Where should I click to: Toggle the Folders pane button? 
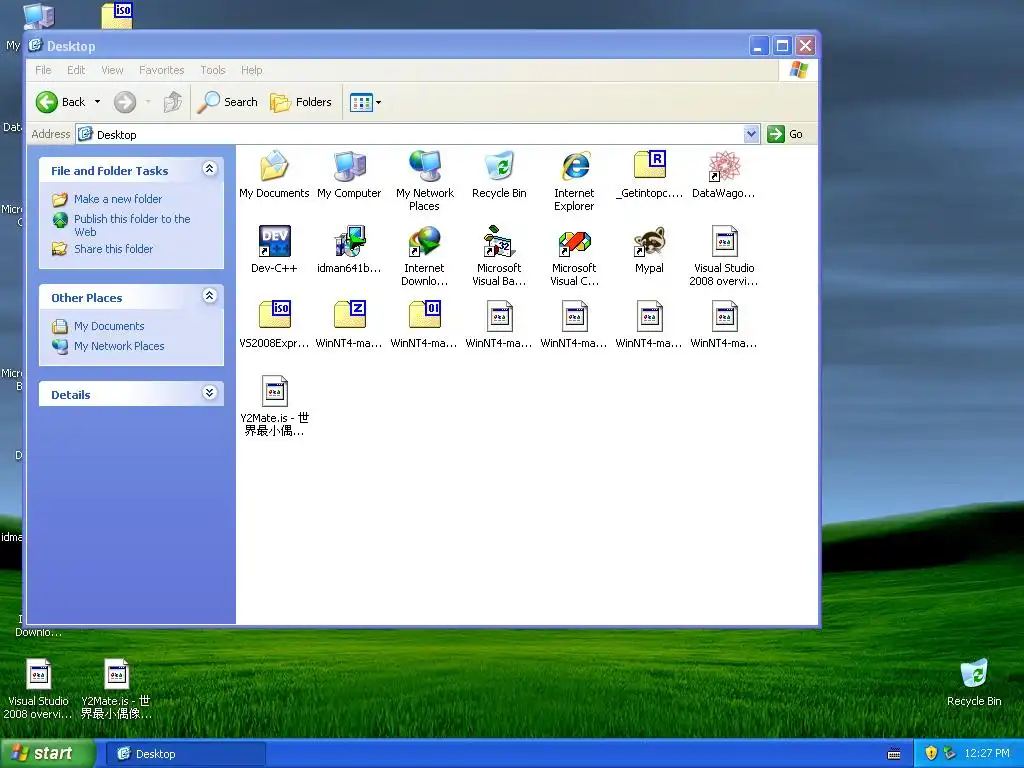pyautogui.click(x=301, y=102)
